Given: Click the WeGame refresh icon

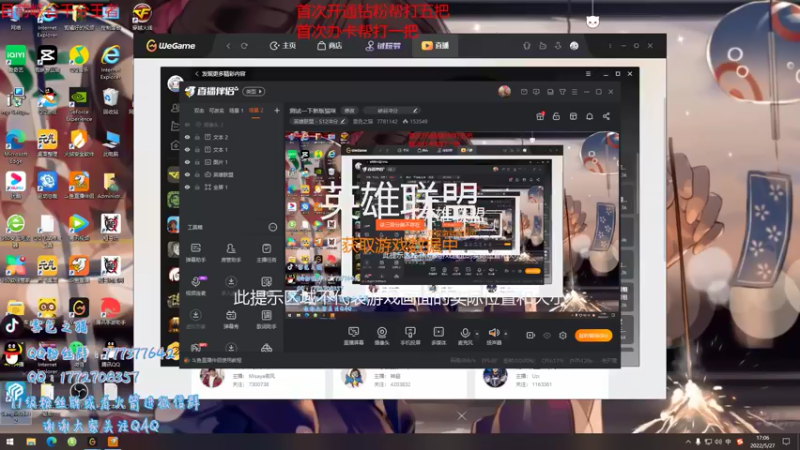Looking at the screenshot, I should coord(244,46).
